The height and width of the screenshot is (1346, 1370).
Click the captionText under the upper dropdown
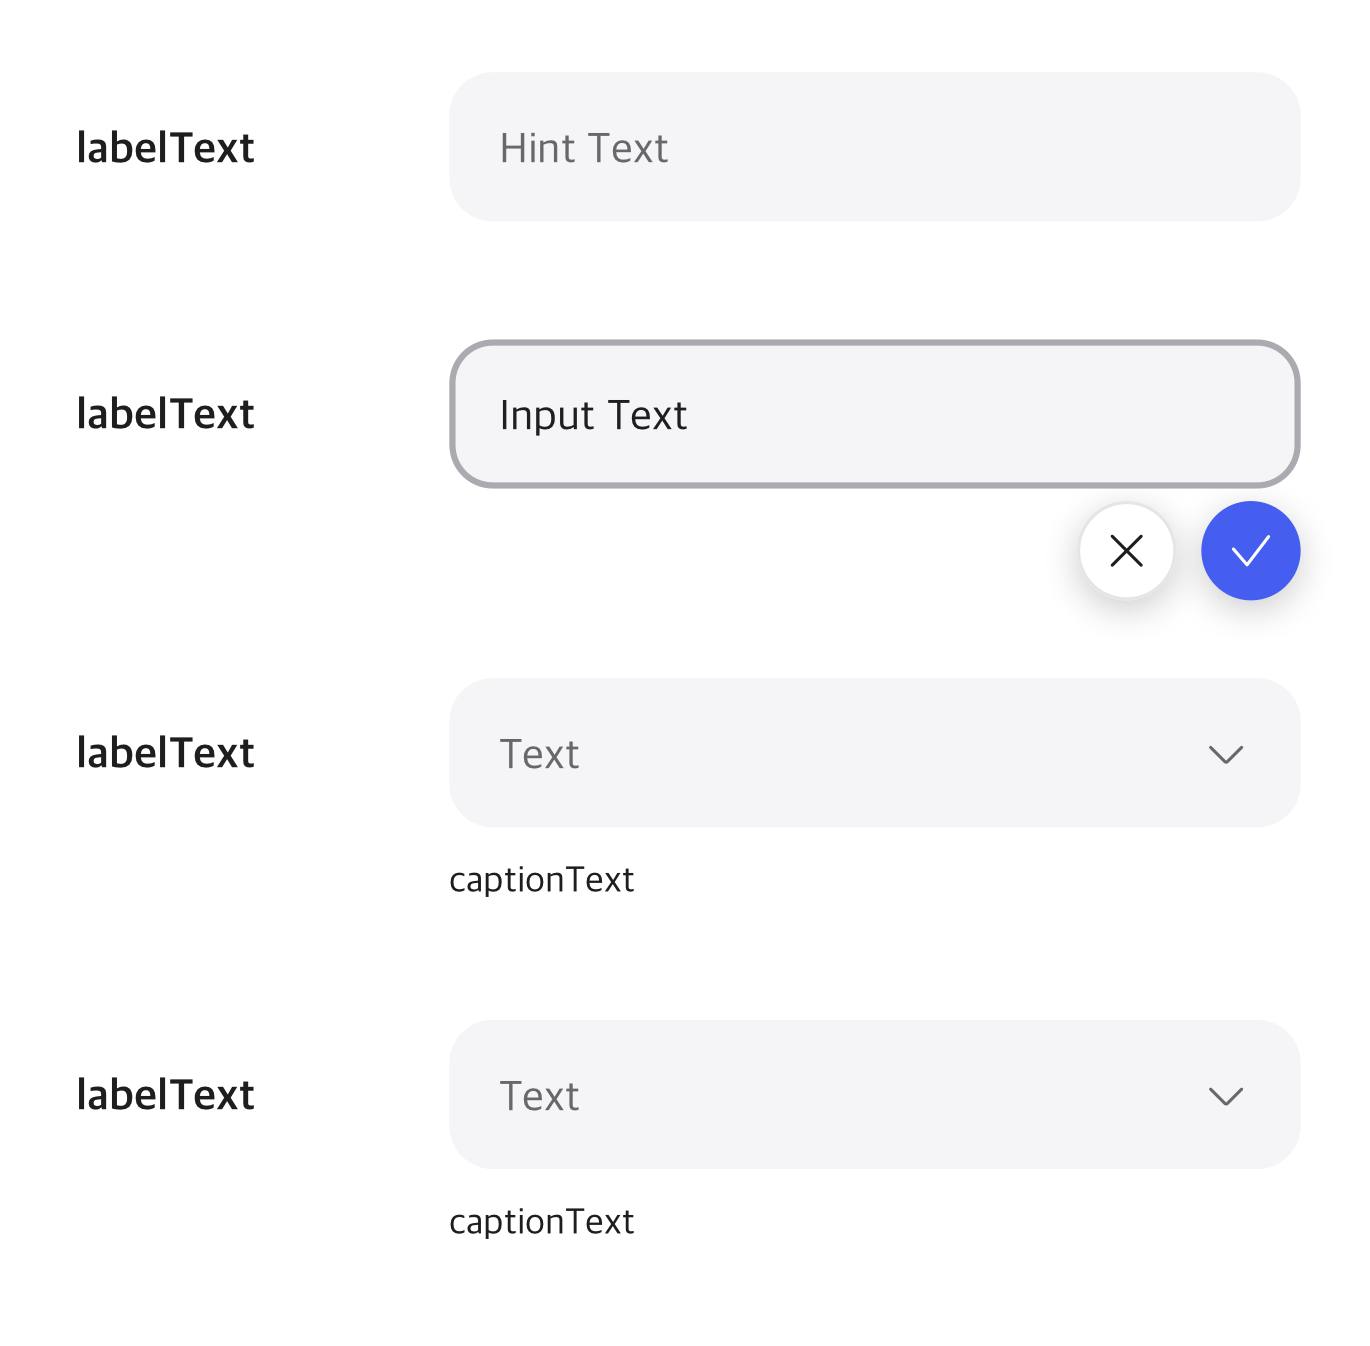(x=541, y=881)
